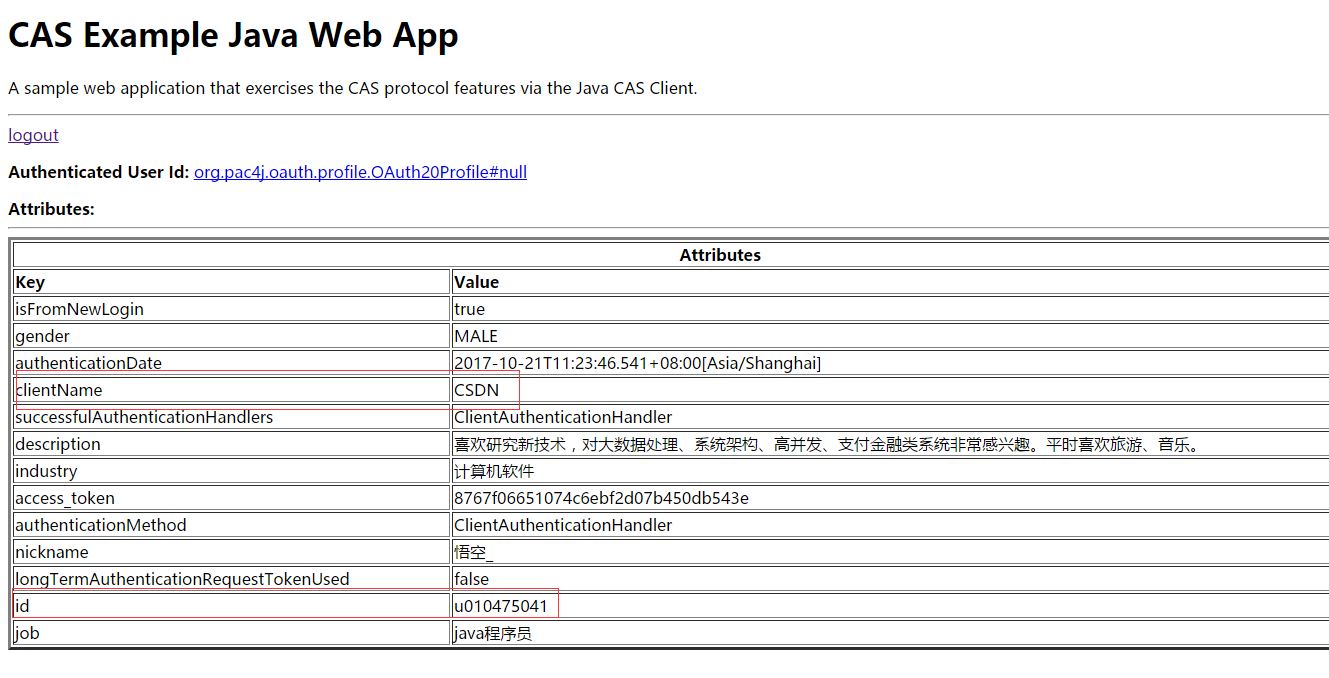1329x678 pixels.
Task: Click the nickname value 悟空_ cell
Action: point(470,551)
